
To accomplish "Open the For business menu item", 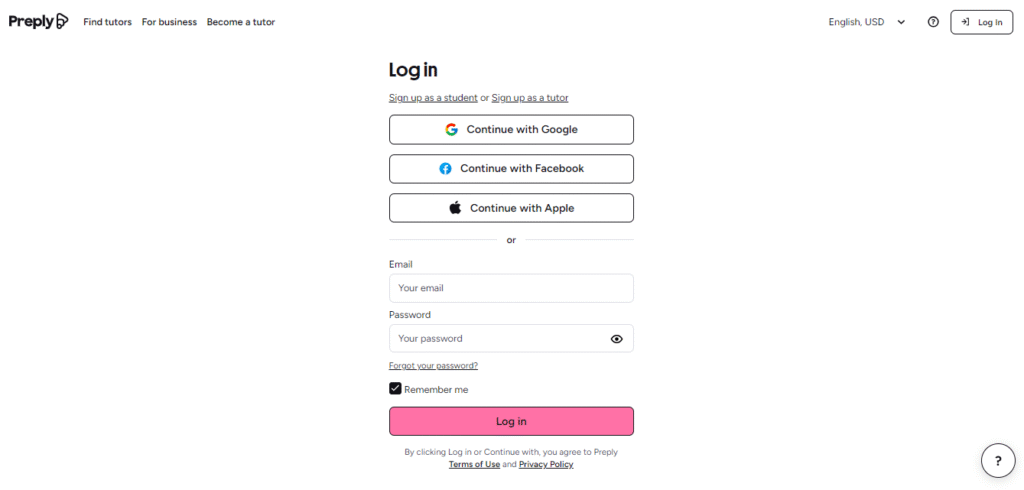I will 169,22.
